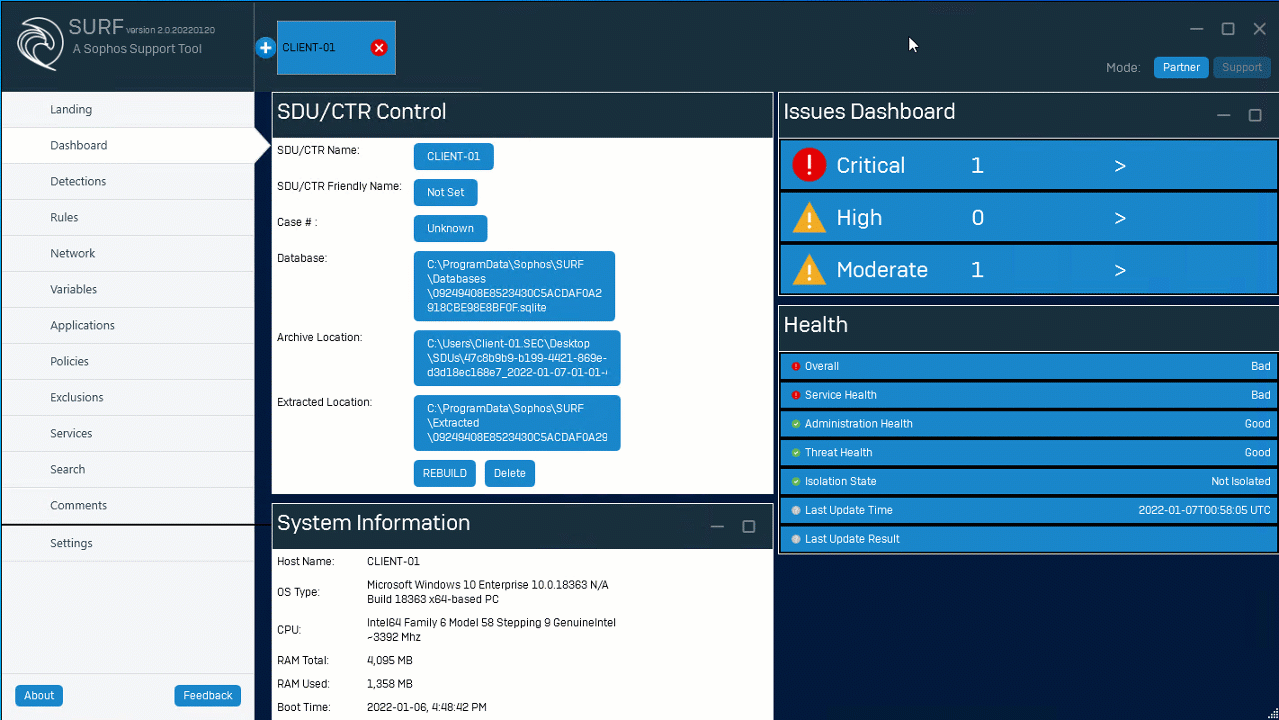Click the Service Health red status icon
Screen dimensions: 1279x720
point(796,396)
